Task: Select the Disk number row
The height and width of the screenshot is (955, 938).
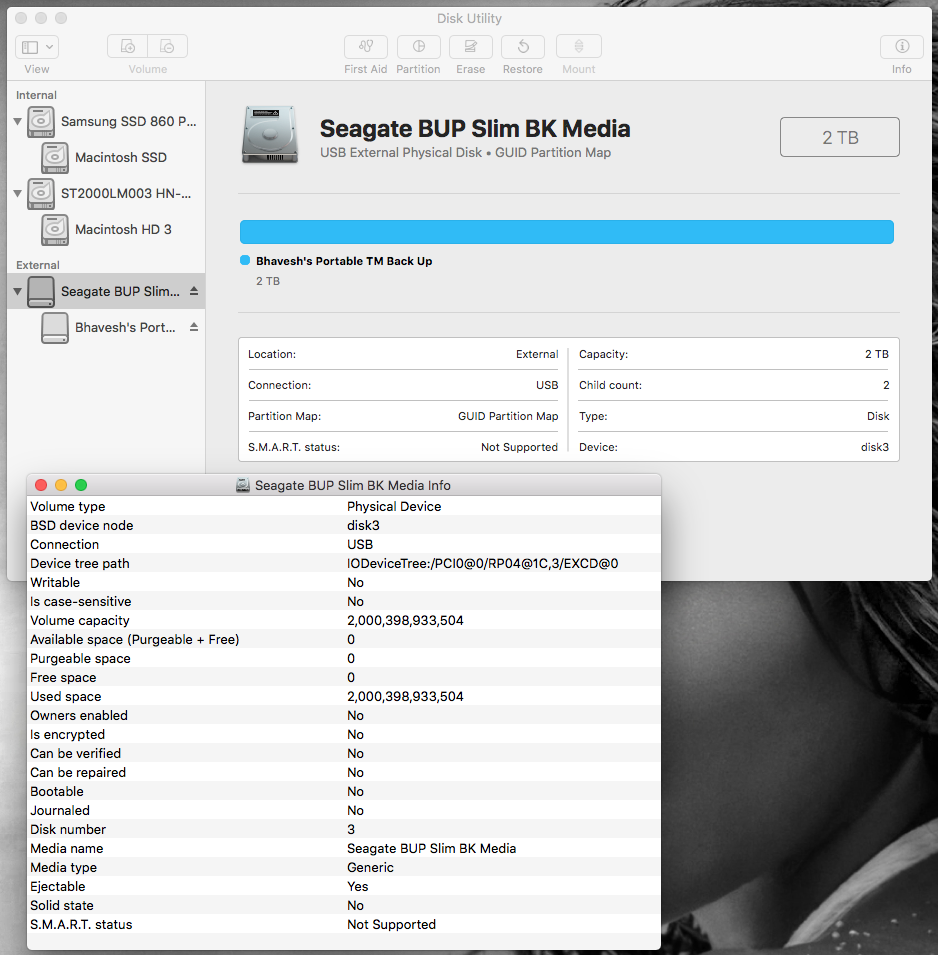Action: pos(344,830)
